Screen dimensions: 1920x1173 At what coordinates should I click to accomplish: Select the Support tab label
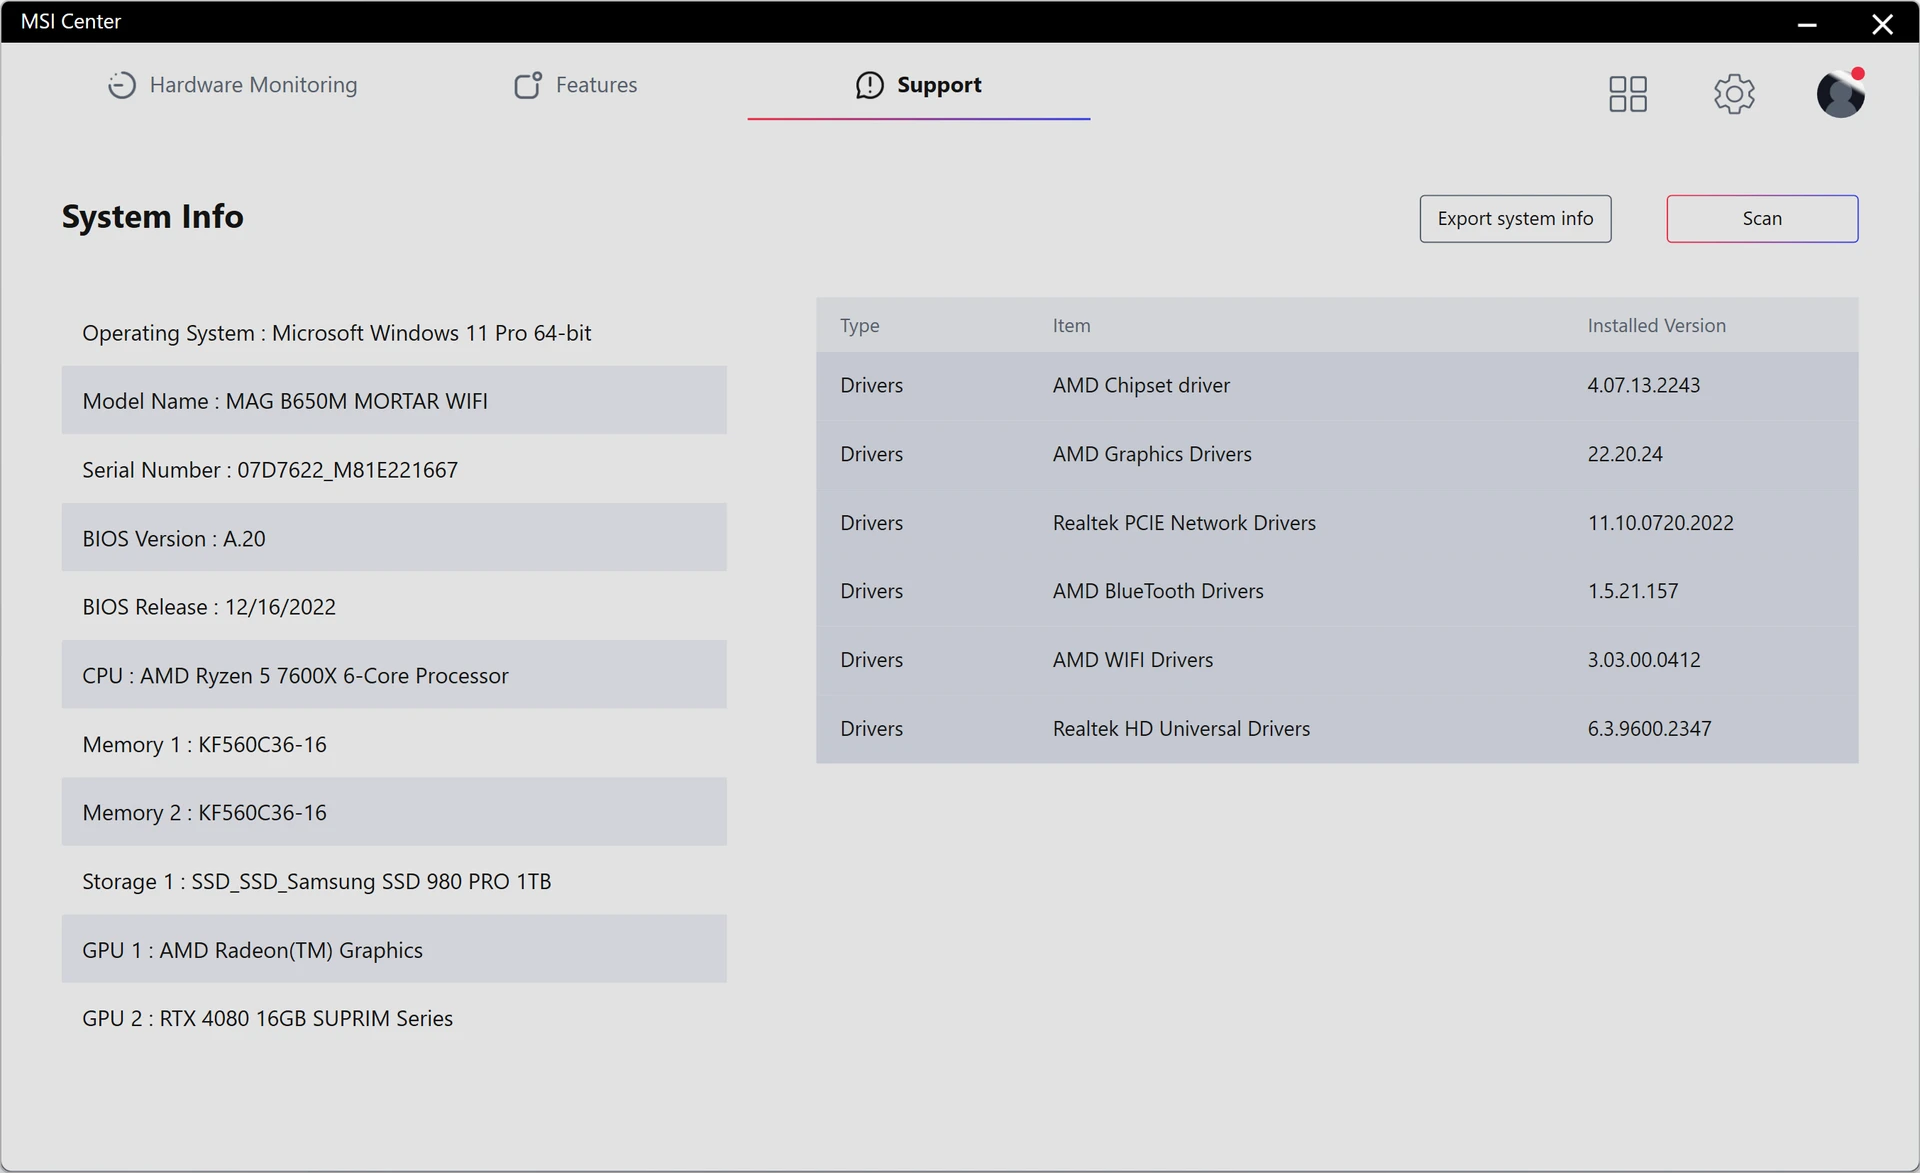pos(939,85)
